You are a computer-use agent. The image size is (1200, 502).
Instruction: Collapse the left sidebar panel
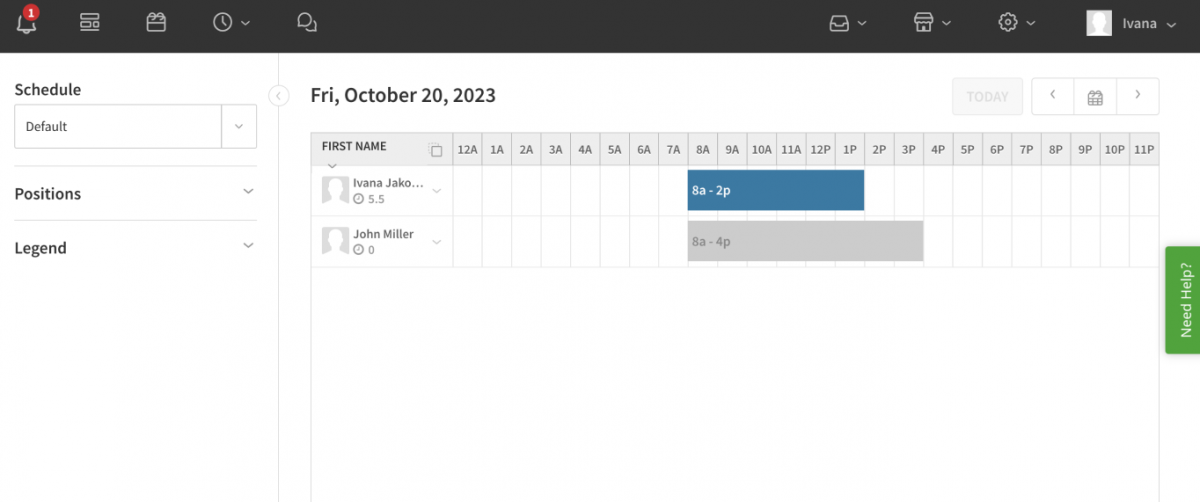[x=279, y=95]
